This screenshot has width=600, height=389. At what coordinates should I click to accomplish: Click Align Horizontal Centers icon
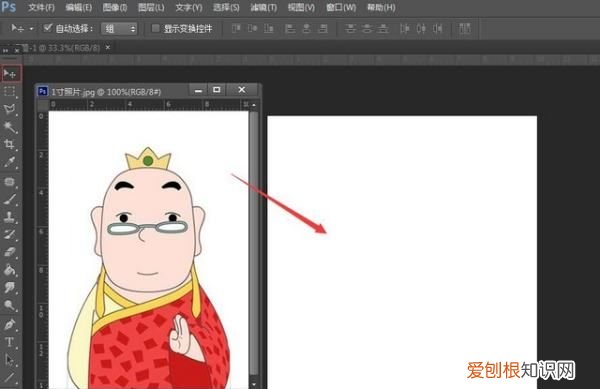[307, 28]
